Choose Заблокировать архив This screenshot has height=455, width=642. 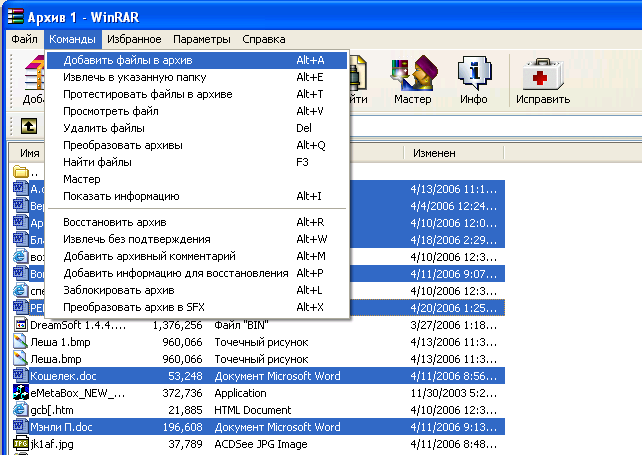tap(197, 290)
